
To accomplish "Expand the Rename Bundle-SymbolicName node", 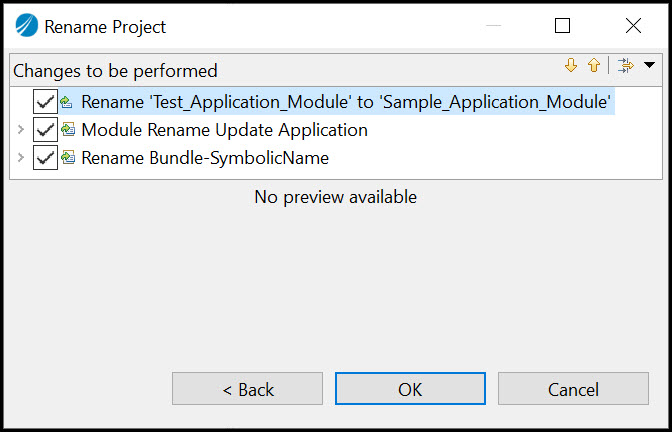I will 20,158.
